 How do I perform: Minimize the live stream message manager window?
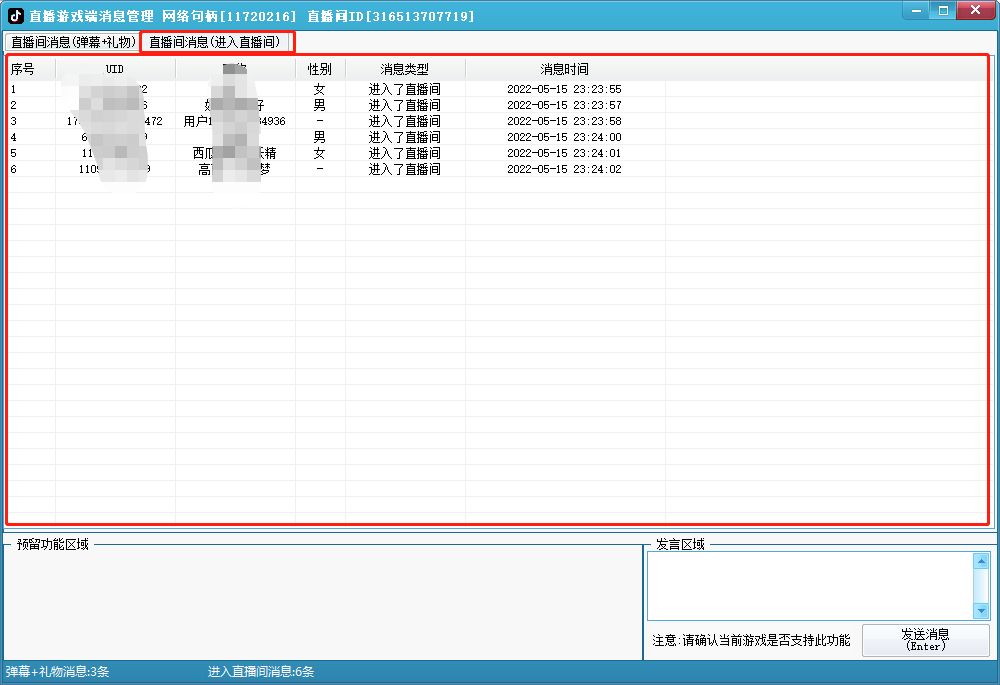917,10
